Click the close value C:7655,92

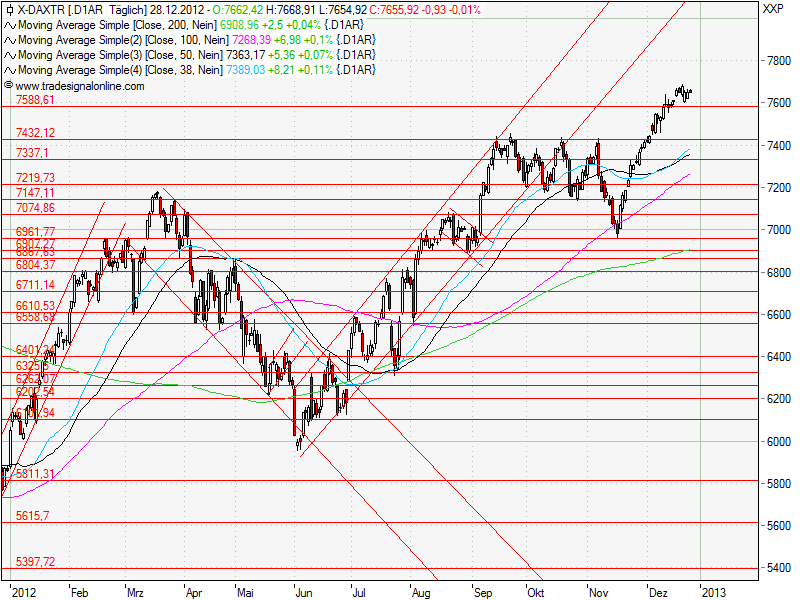393,10
